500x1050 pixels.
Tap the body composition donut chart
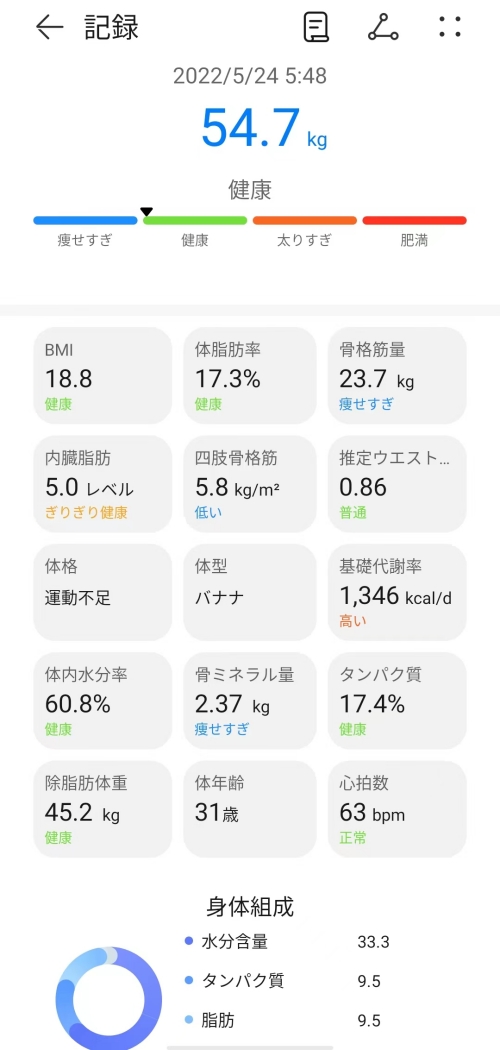pos(108,998)
